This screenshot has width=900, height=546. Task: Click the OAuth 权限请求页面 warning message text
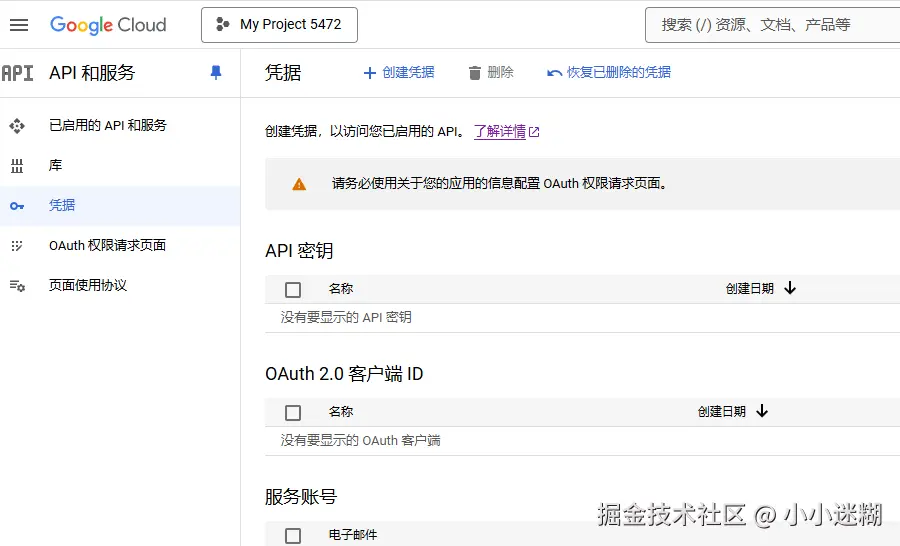(x=499, y=184)
